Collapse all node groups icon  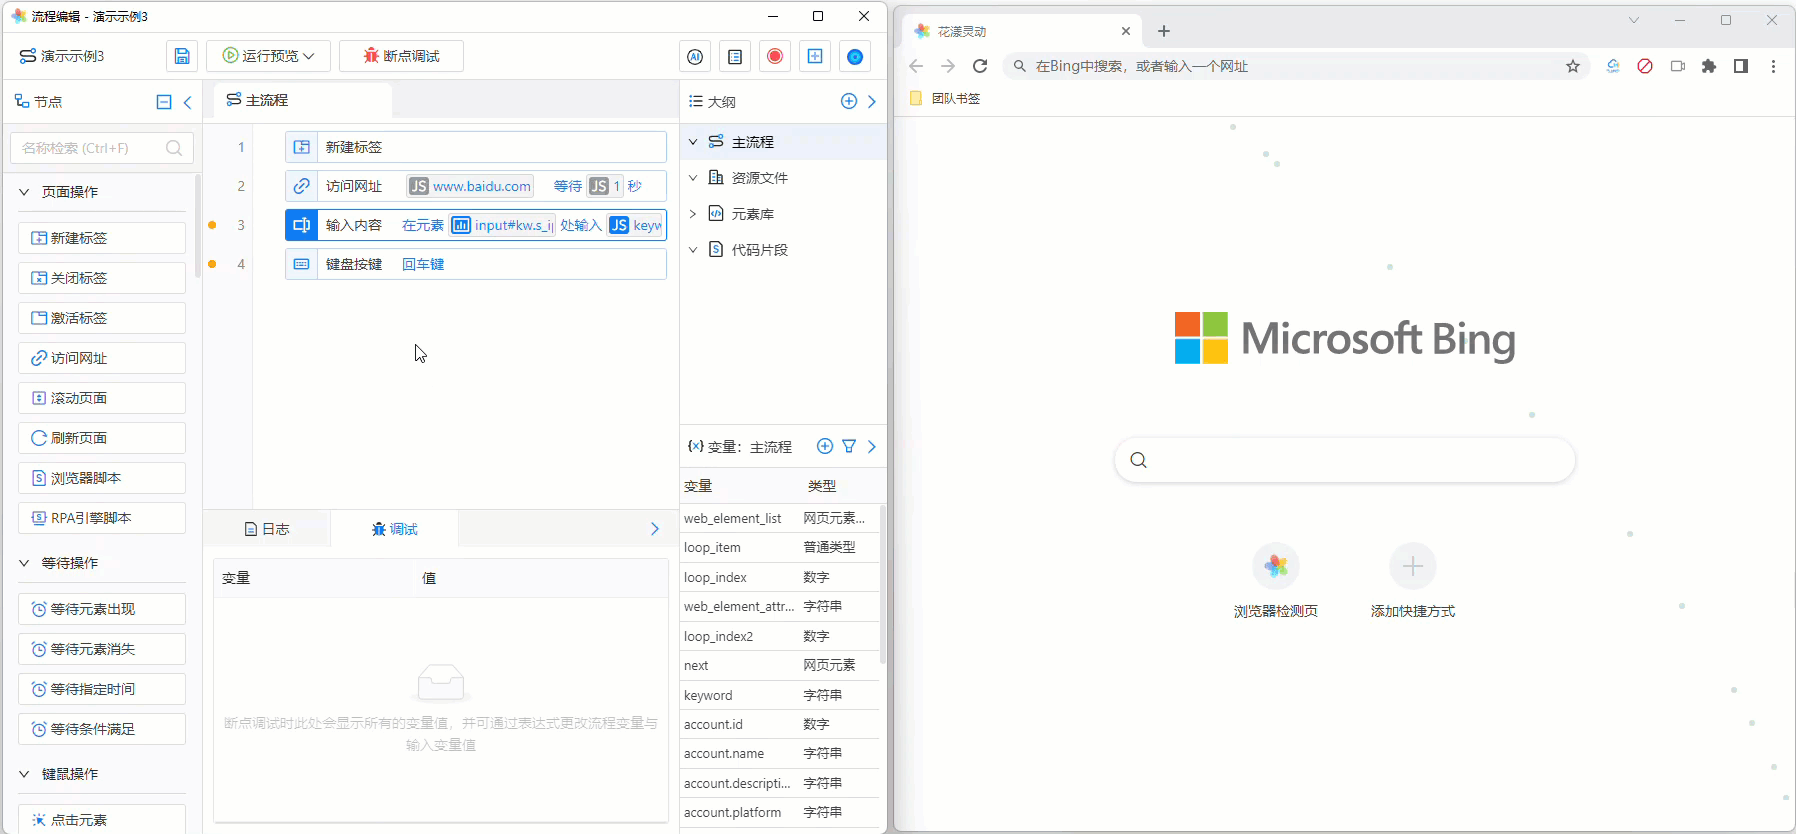click(164, 102)
